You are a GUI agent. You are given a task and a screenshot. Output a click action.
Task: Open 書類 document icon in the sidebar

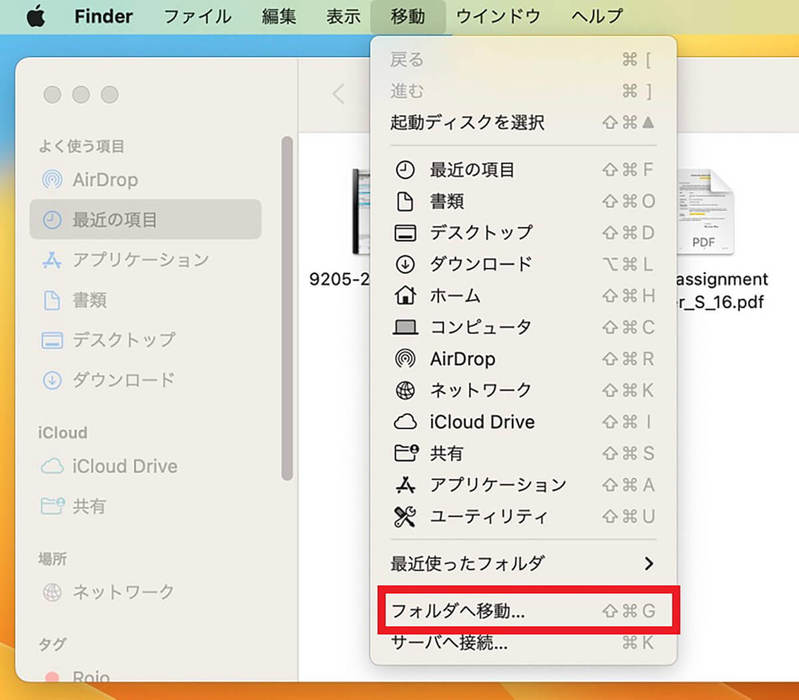[52, 300]
